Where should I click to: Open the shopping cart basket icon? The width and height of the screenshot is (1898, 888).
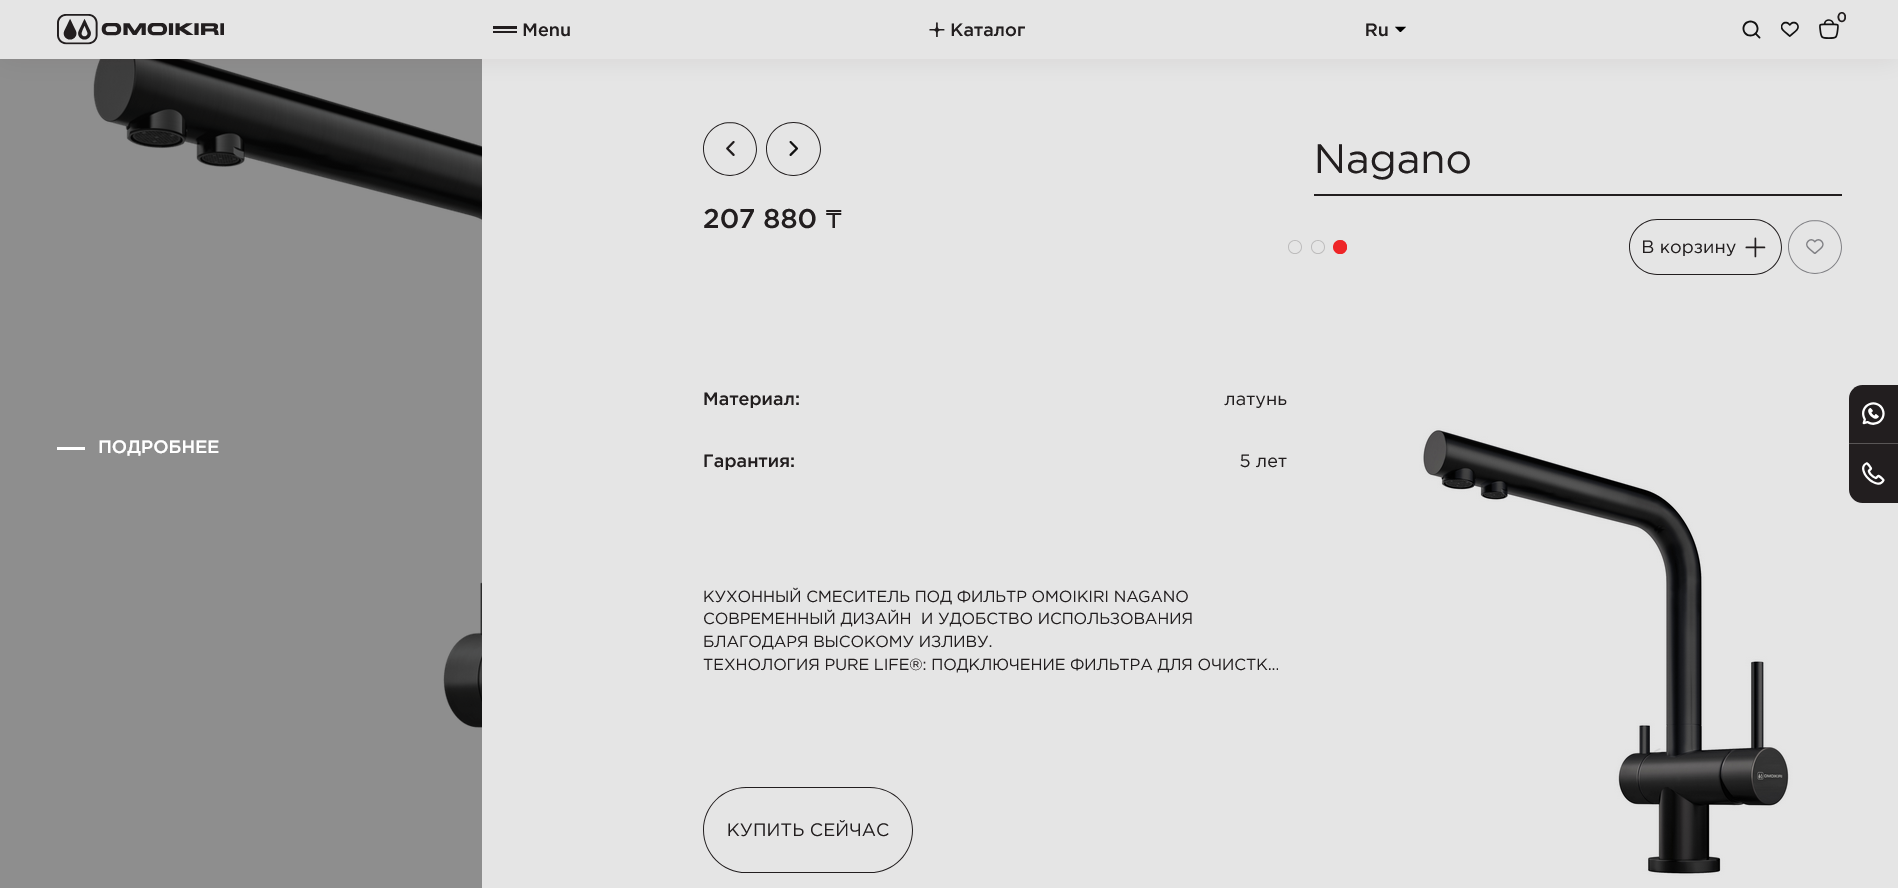click(x=1830, y=28)
